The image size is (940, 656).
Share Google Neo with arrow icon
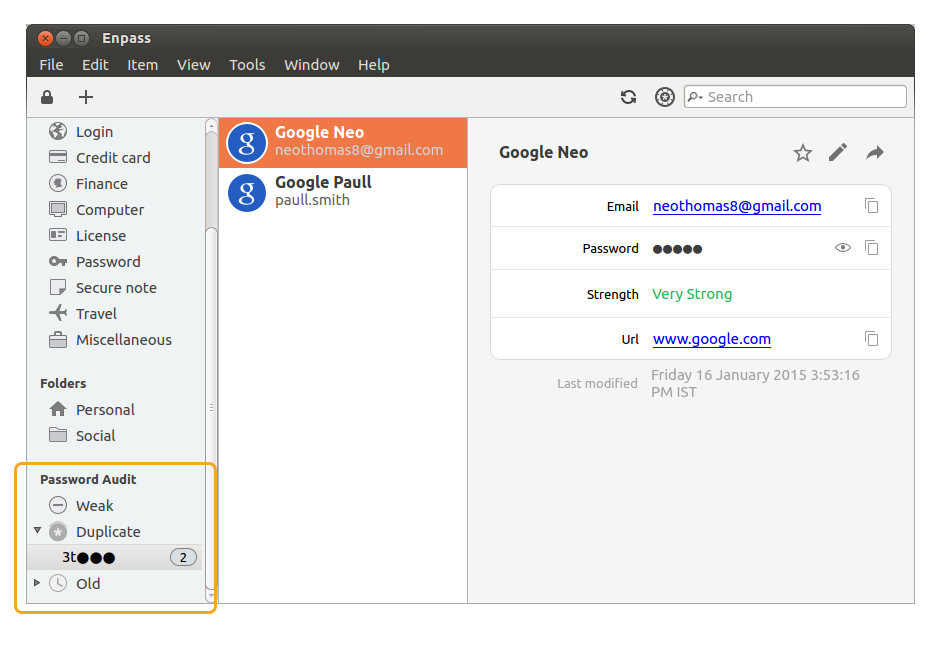pos(875,153)
